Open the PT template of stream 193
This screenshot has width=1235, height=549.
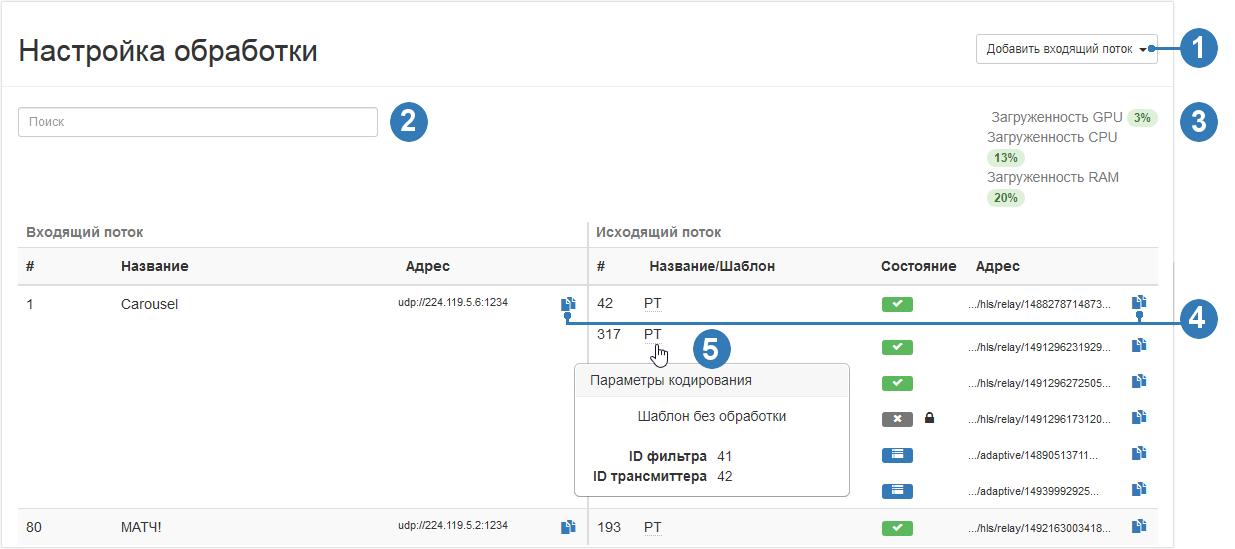click(652, 526)
